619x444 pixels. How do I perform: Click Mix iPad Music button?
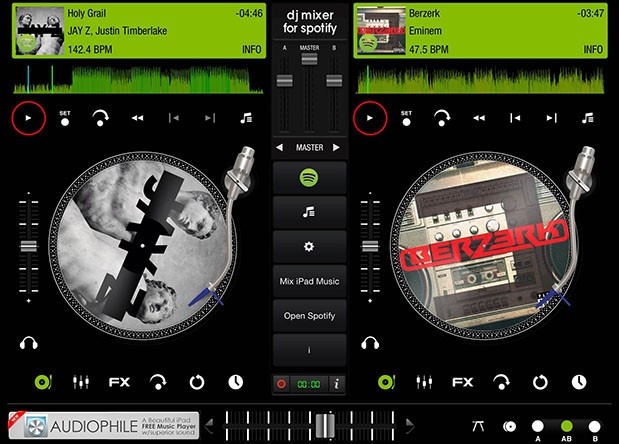click(x=309, y=281)
